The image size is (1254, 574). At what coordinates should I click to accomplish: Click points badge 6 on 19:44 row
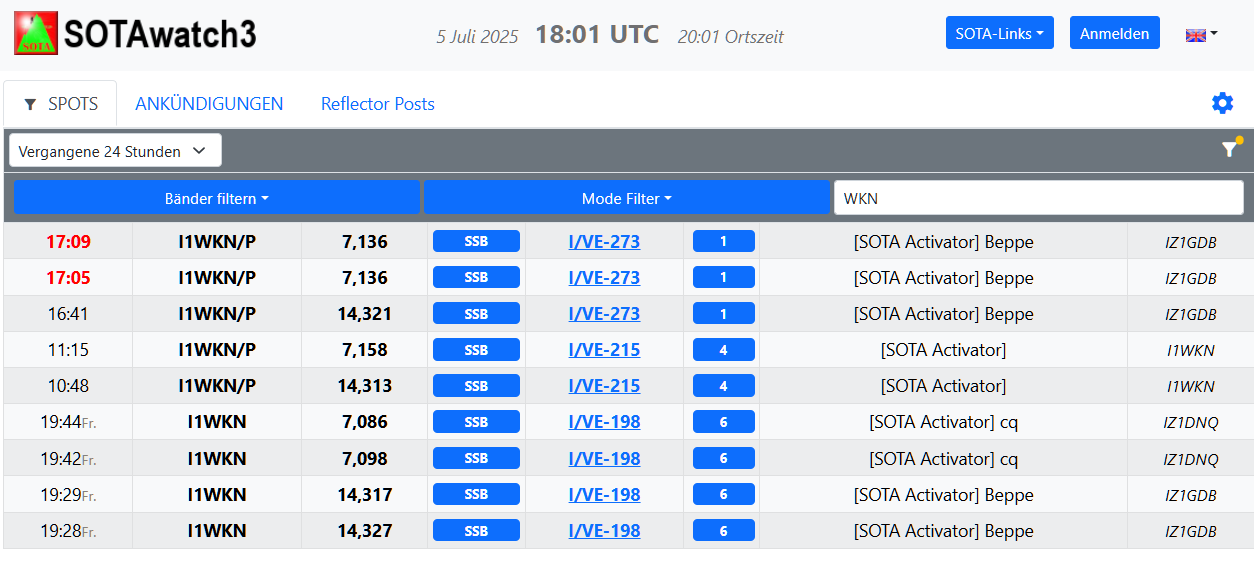pyautogui.click(x=723, y=422)
